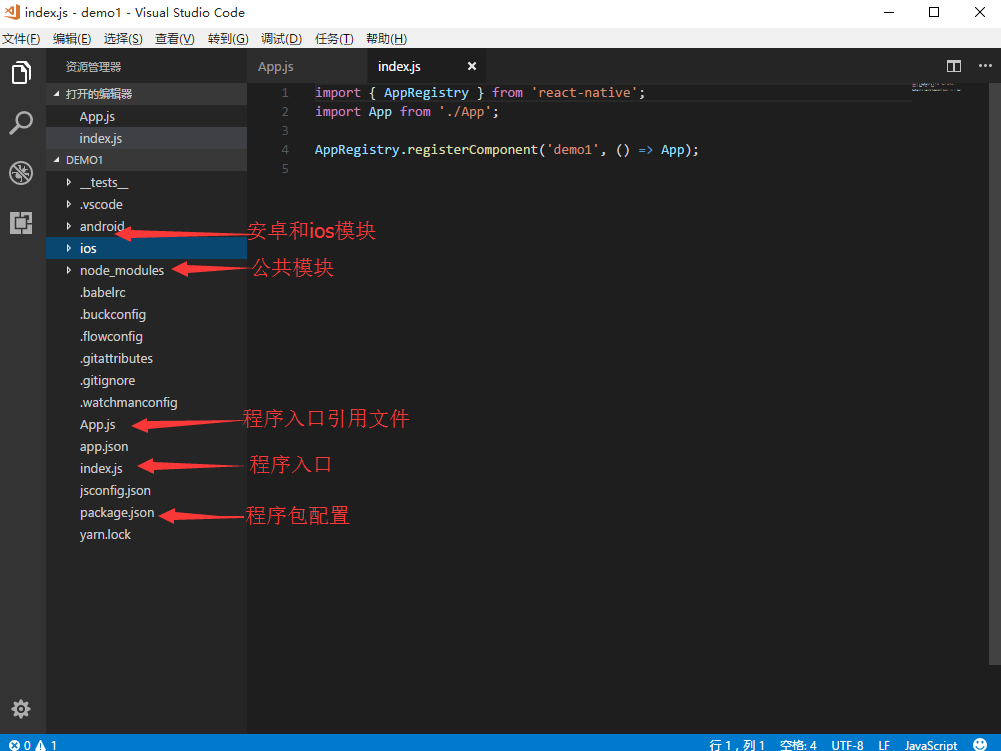Open the app.json file
Image resolution: width=1001 pixels, height=751 pixels.
[146, 446]
